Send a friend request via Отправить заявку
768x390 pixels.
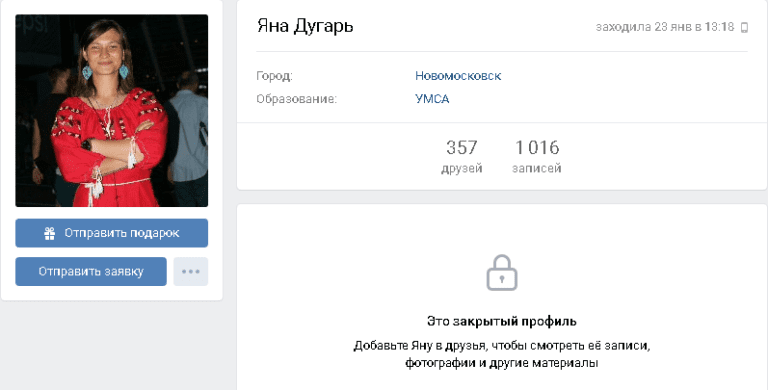tap(91, 271)
